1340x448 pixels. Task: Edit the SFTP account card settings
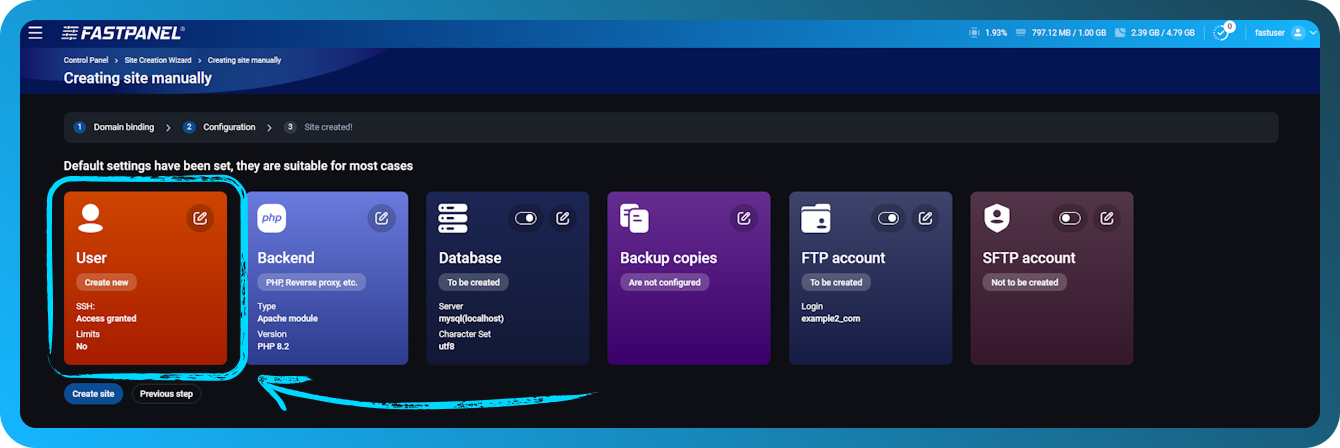point(1106,218)
